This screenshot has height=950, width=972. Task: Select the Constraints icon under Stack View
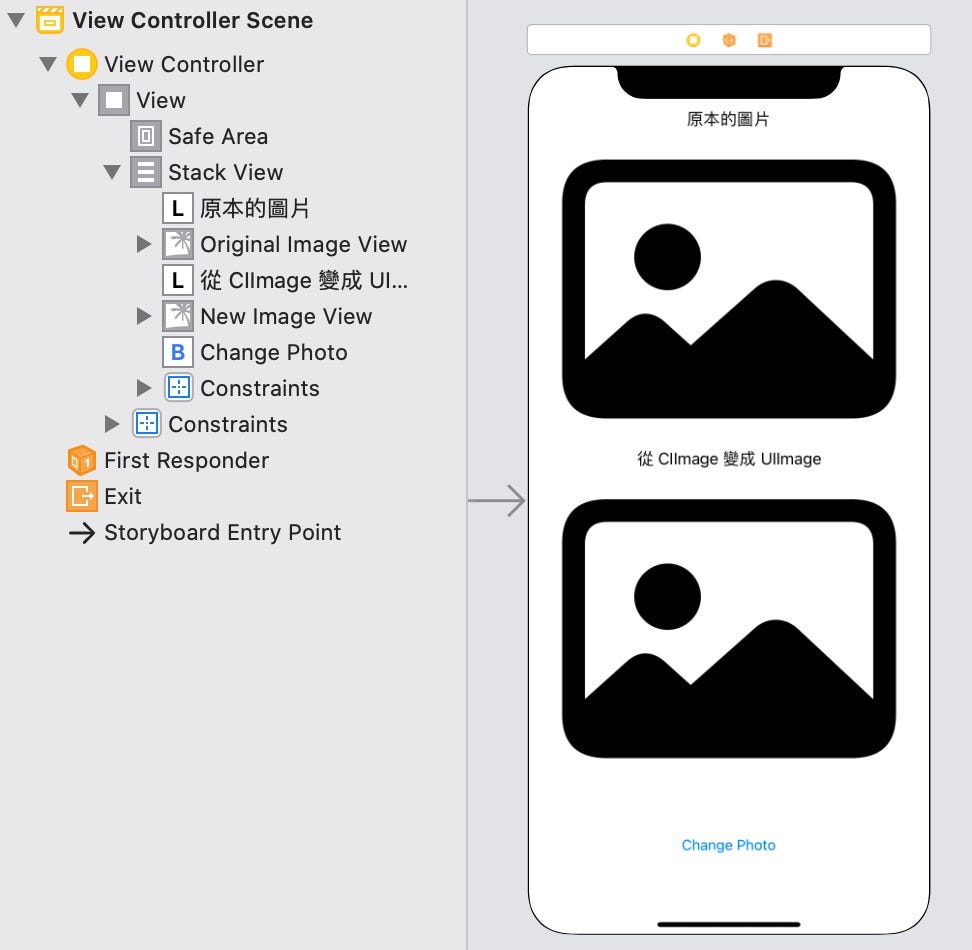click(178, 388)
